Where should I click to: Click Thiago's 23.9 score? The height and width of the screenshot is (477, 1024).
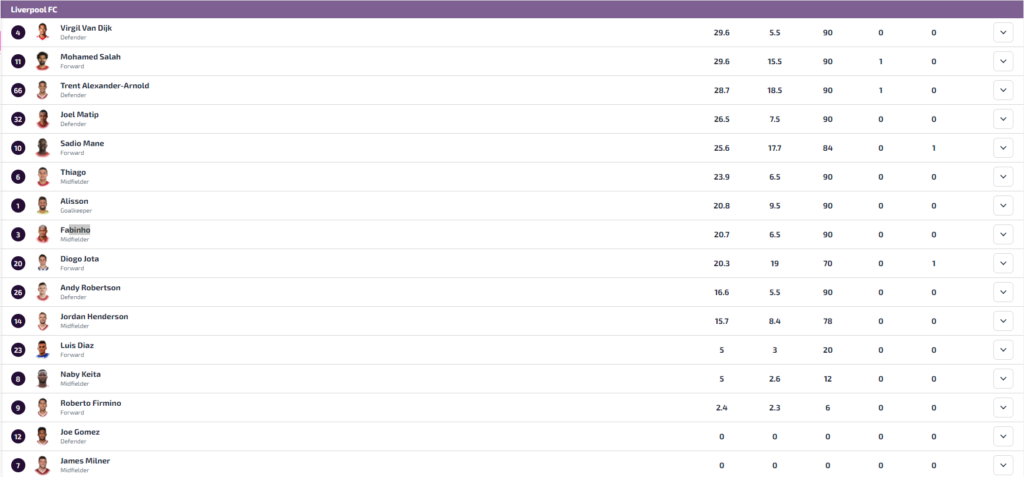[722, 177]
